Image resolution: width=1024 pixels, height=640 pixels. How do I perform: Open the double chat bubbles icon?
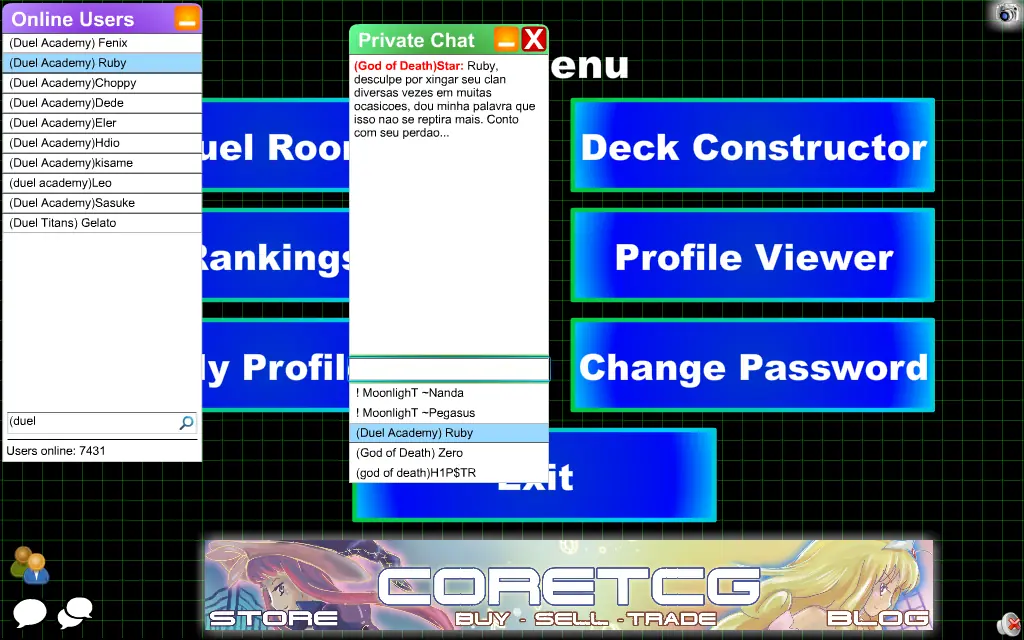tap(75, 613)
